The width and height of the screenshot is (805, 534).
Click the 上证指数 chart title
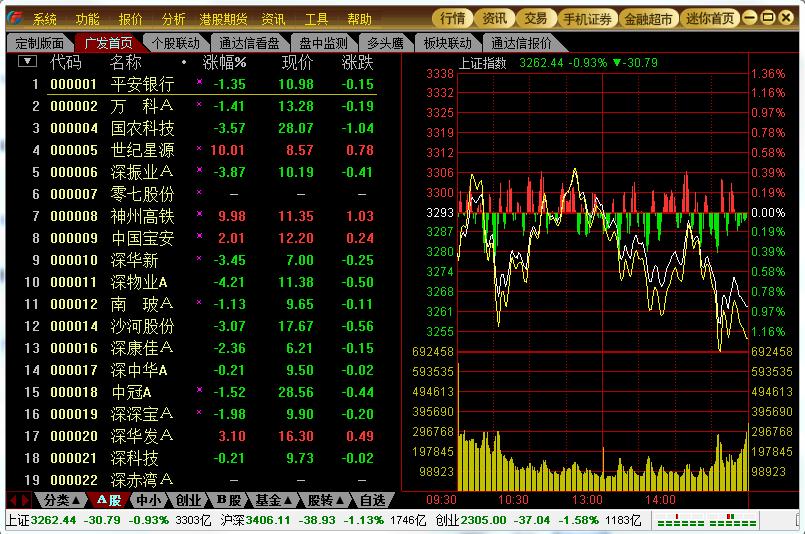point(482,62)
